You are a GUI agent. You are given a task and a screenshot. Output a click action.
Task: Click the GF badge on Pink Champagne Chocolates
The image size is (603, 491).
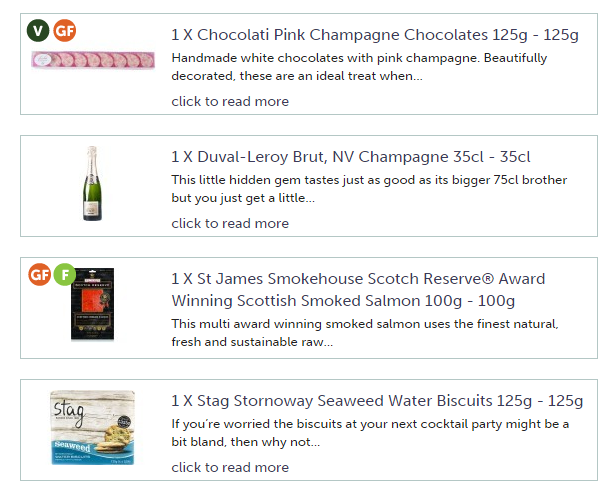point(64,30)
